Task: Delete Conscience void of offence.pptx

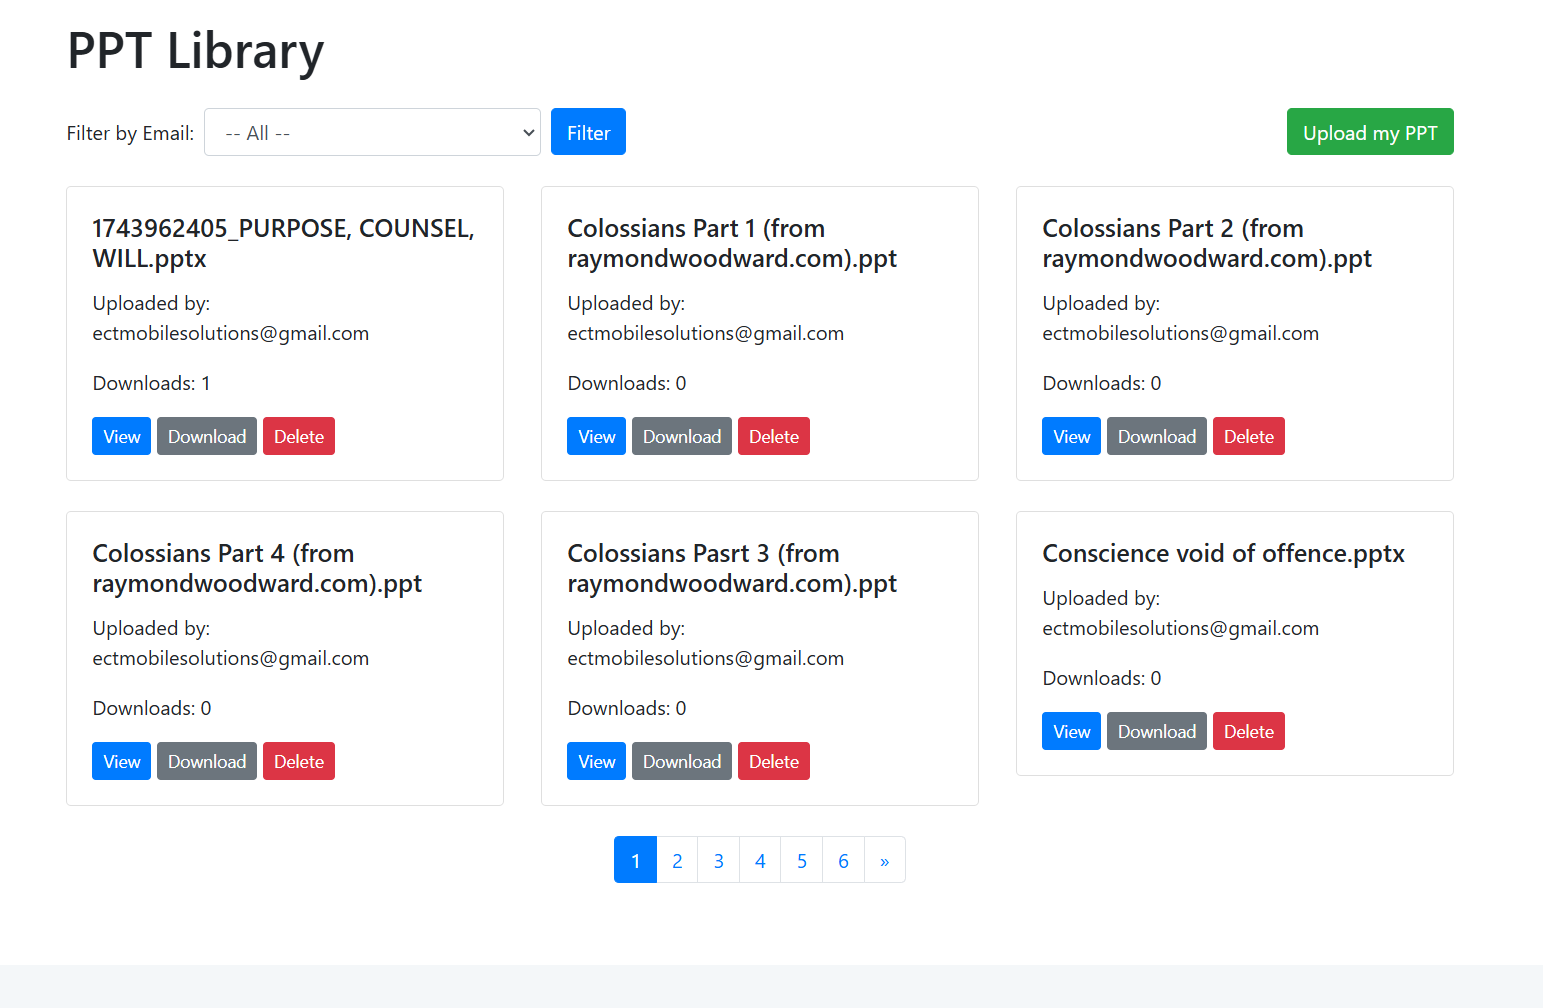Action: pyautogui.click(x=1248, y=730)
